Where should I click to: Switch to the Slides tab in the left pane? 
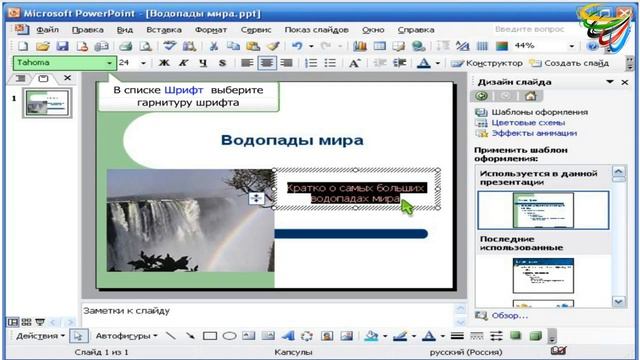pyautogui.click(x=43, y=78)
